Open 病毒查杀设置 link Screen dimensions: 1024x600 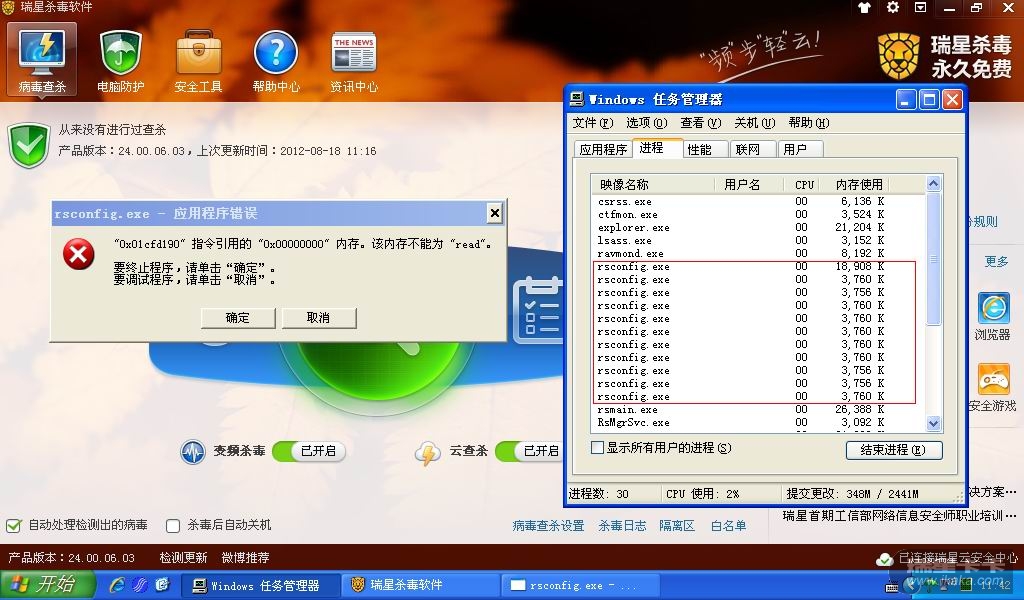tap(548, 526)
